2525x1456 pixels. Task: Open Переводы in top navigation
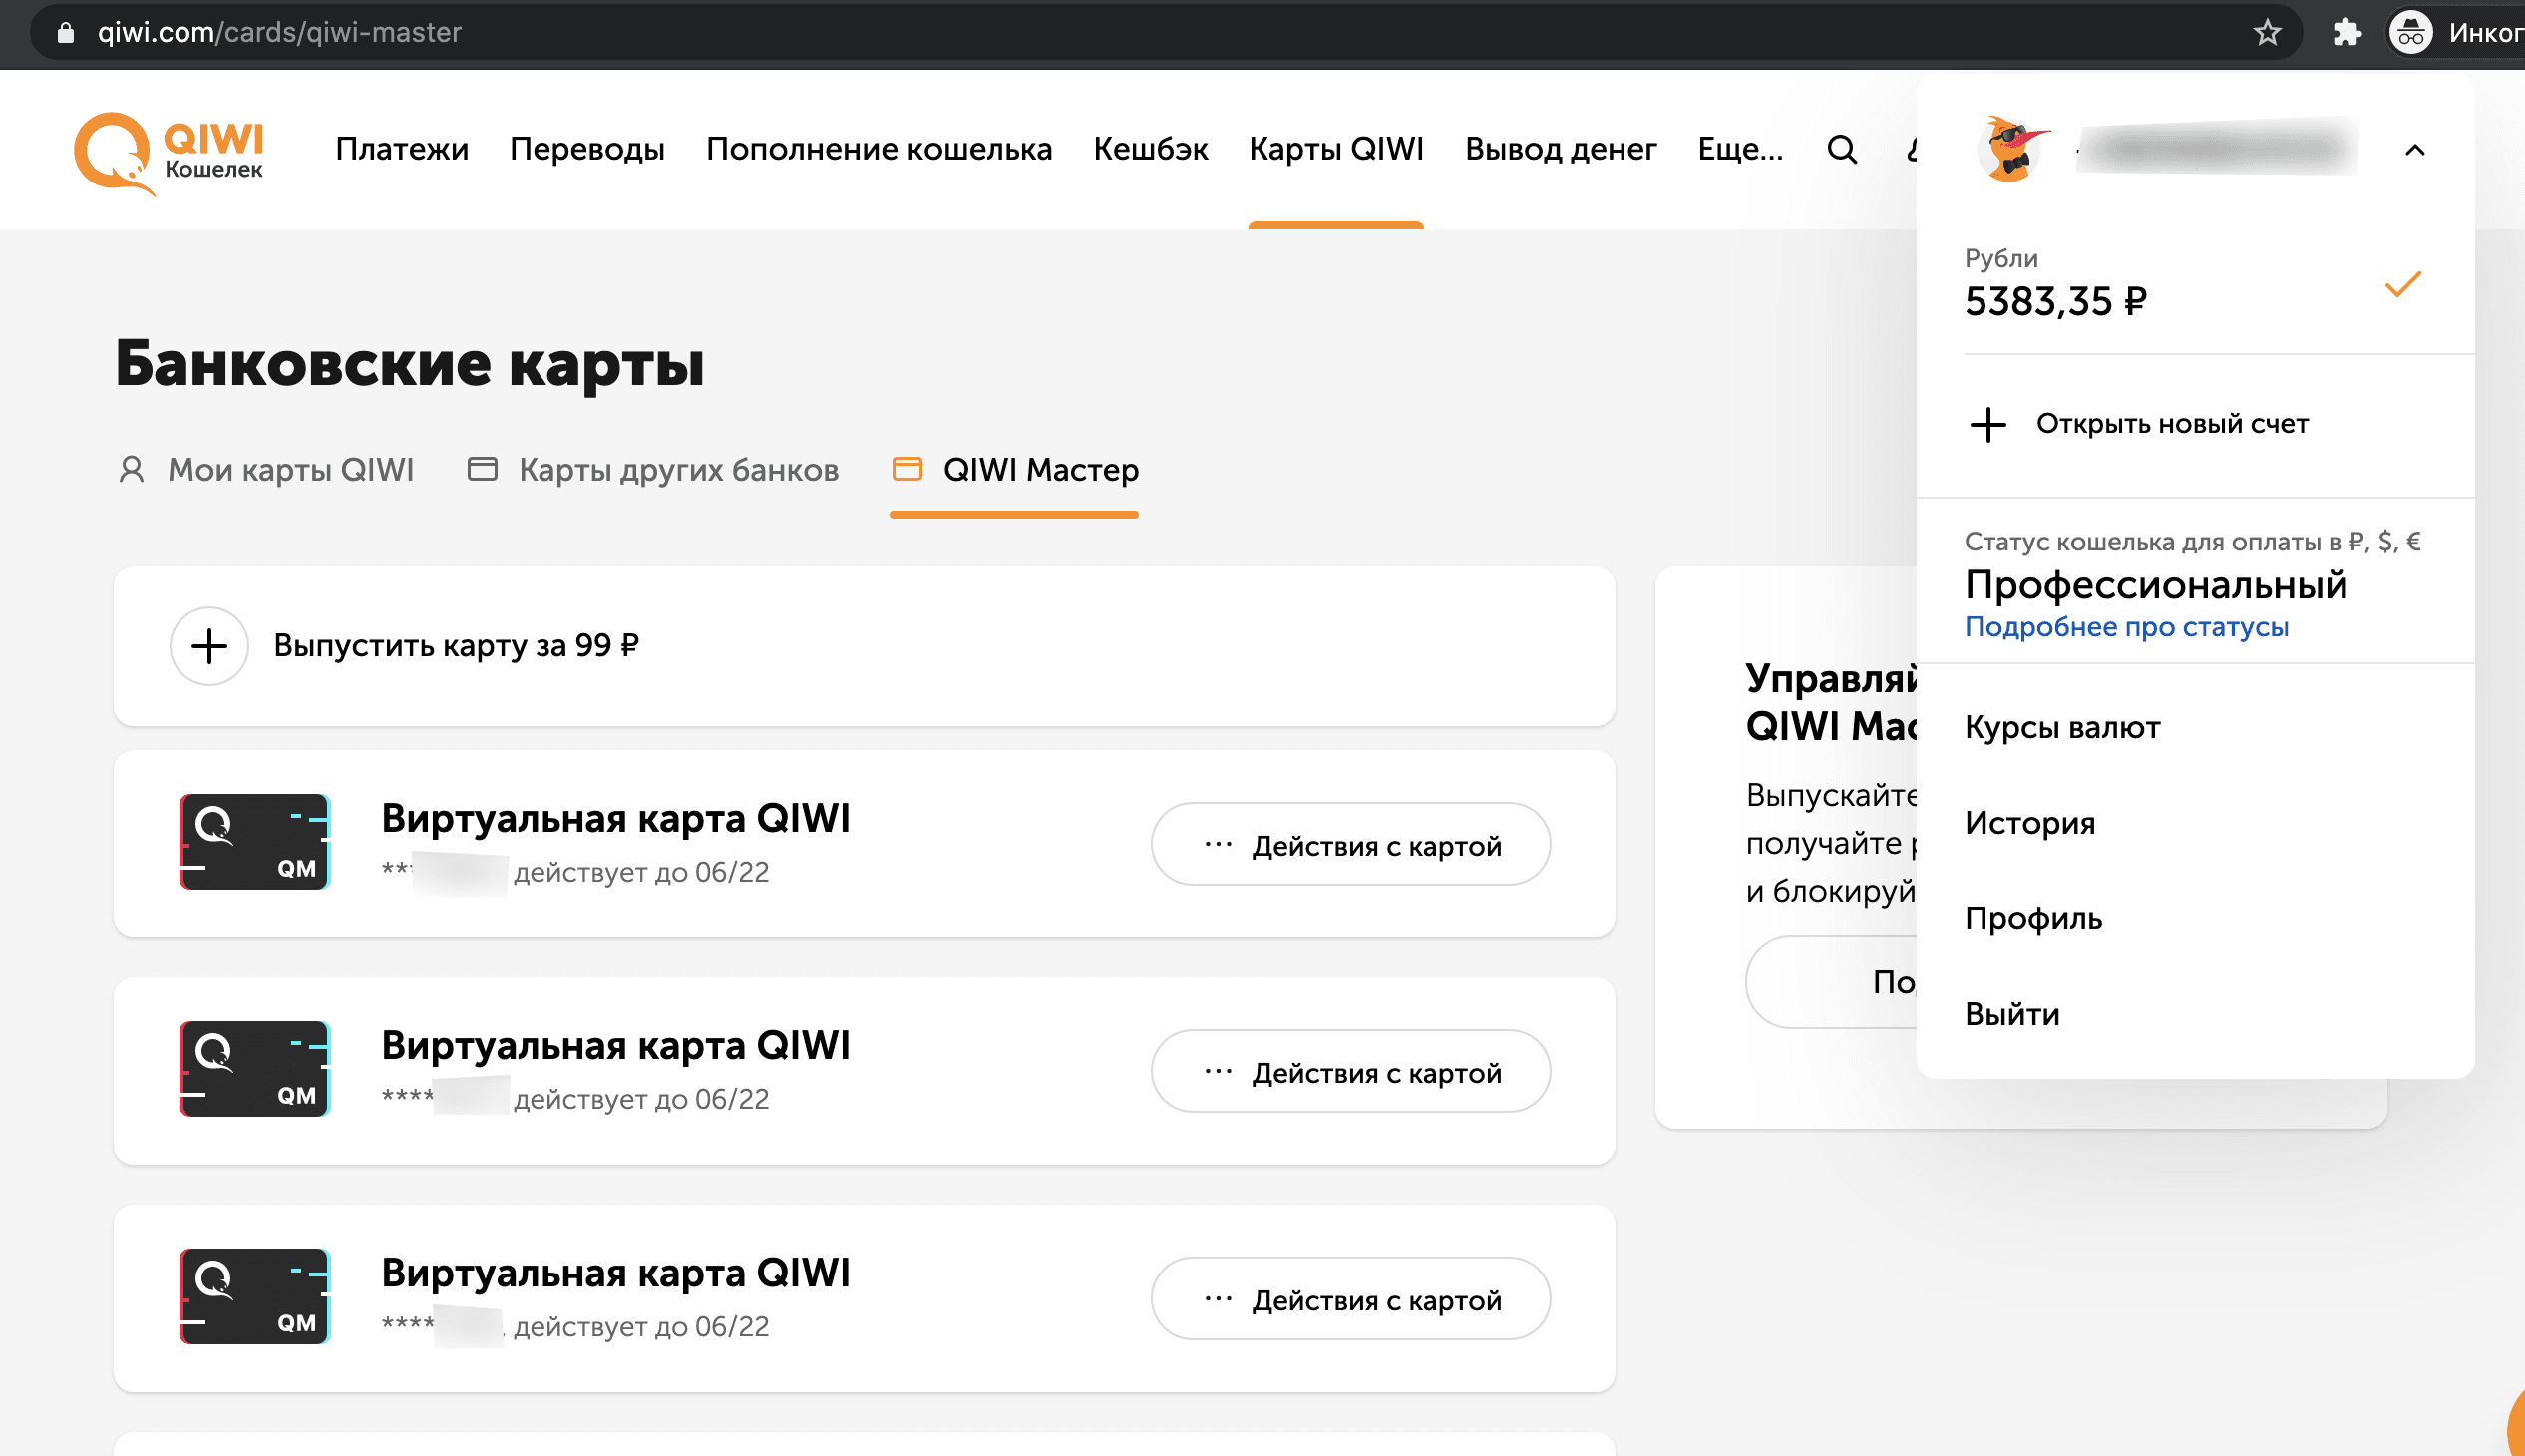pos(587,149)
